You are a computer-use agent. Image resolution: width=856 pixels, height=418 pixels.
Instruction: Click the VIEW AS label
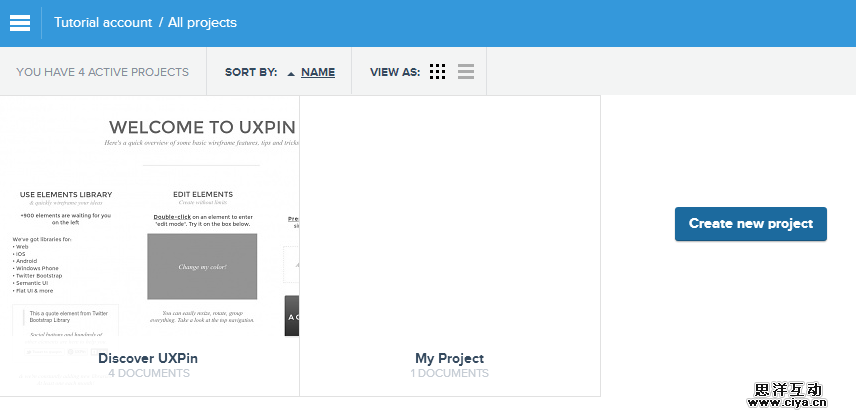pos(395,72)
